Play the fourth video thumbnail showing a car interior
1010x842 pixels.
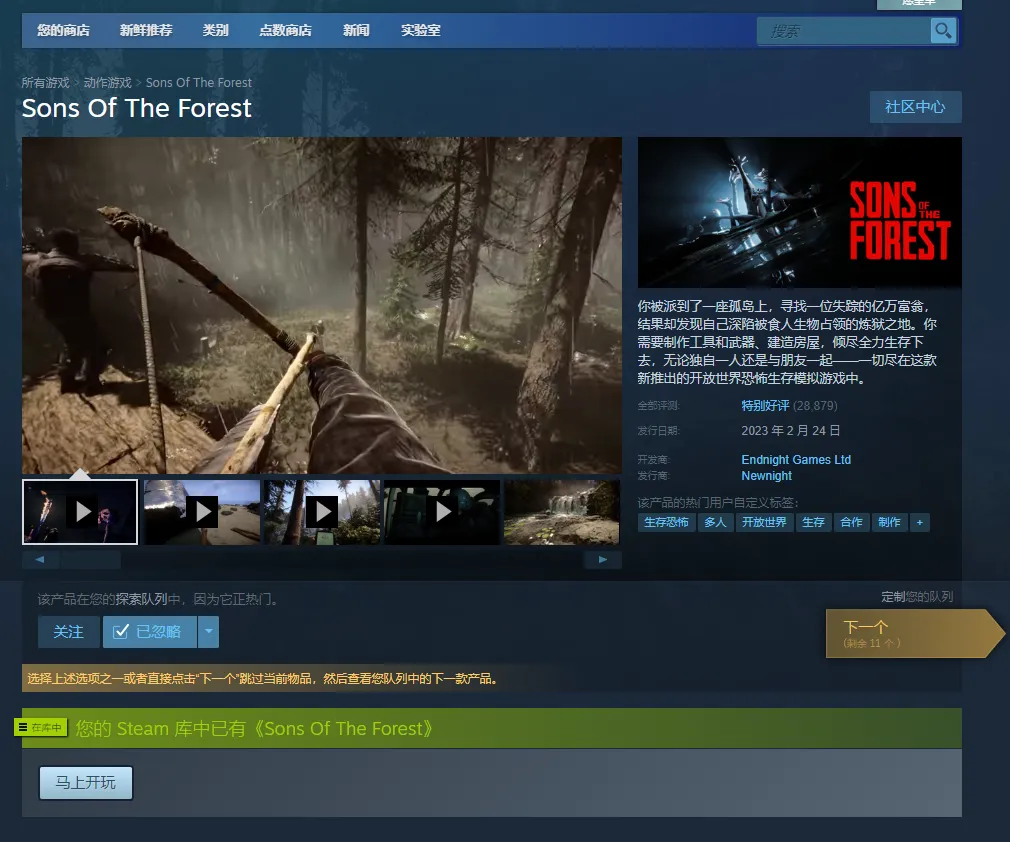coord(442,512)
